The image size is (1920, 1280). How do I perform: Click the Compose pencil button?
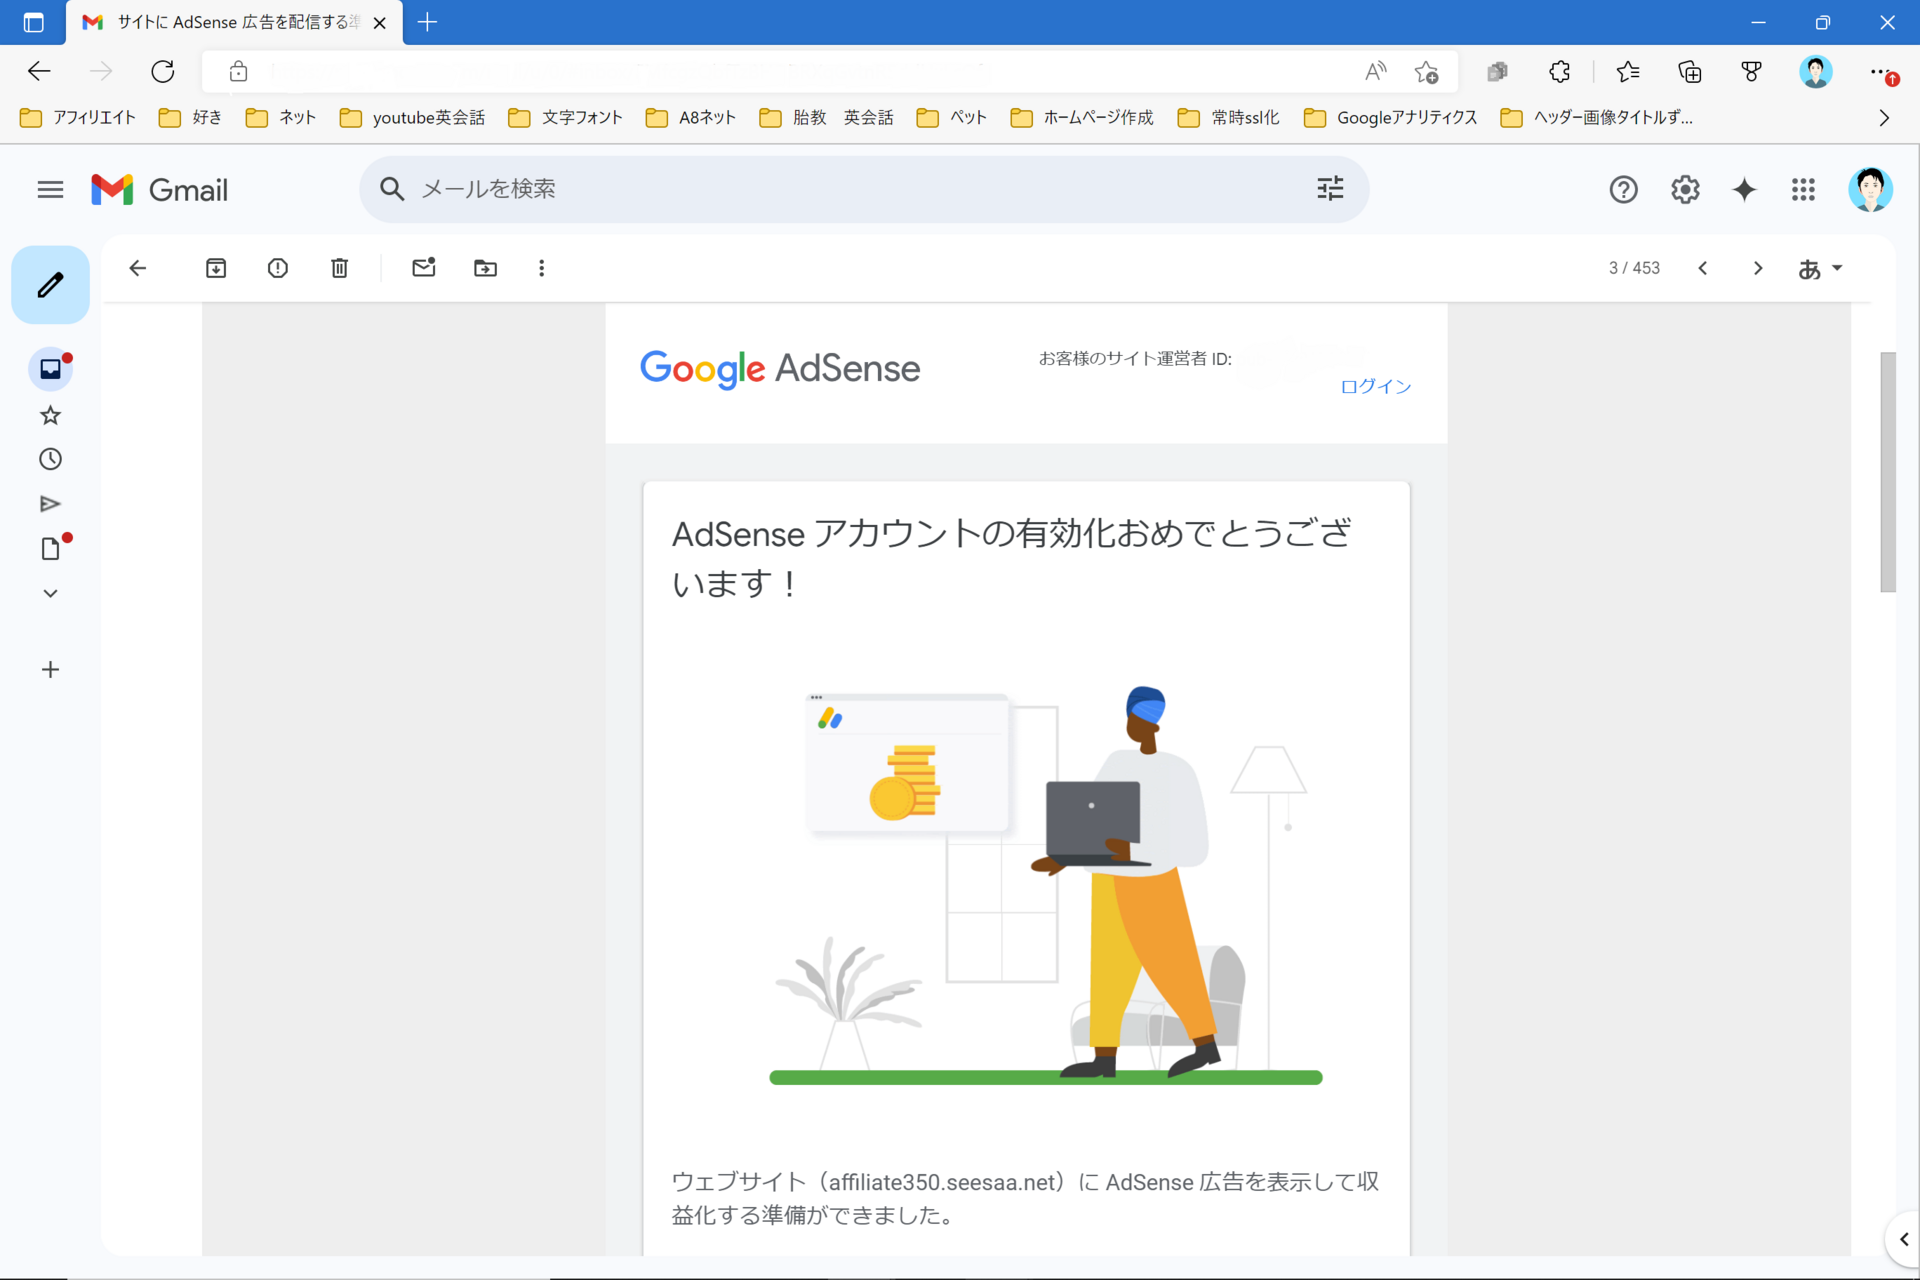pyautogui.click(x=50, y=285)
